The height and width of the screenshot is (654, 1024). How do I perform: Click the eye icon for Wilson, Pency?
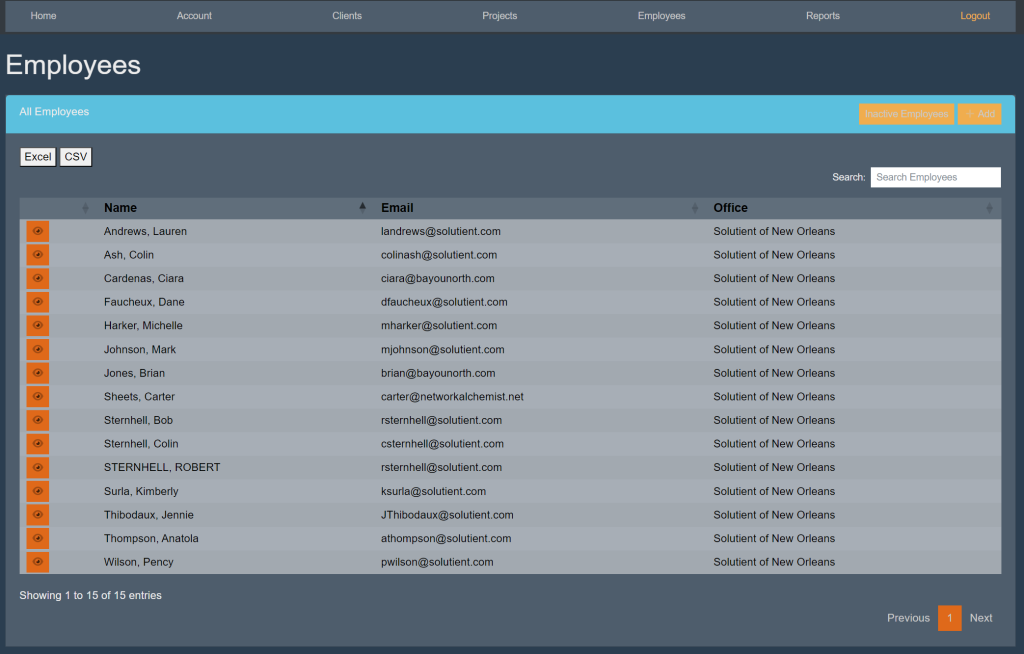tap(37, 562)
